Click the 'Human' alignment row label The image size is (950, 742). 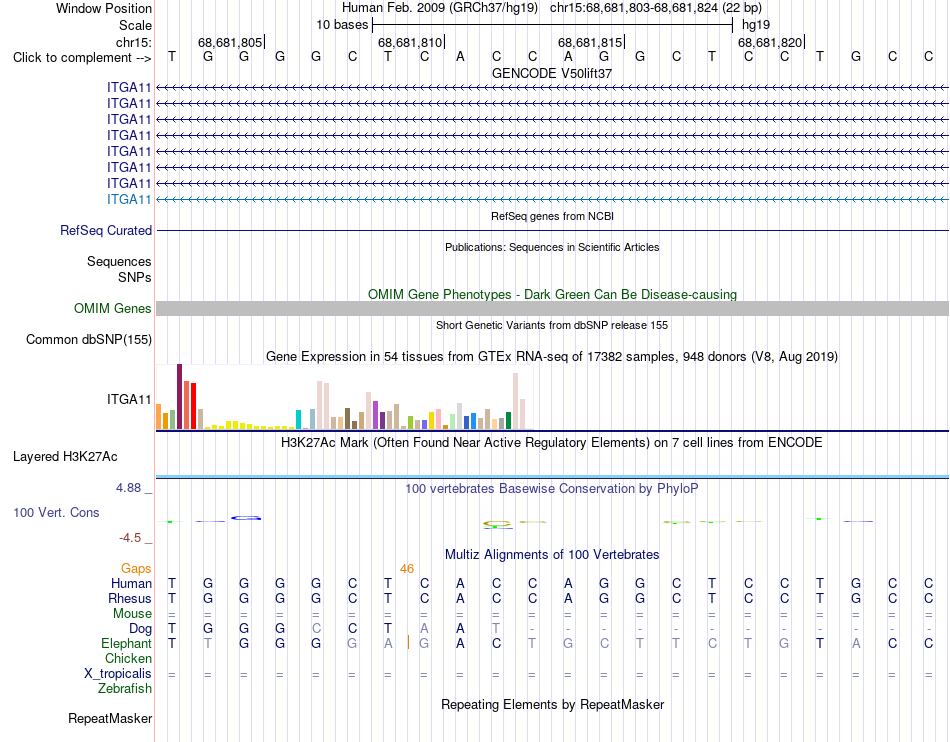tap(131, 583)
